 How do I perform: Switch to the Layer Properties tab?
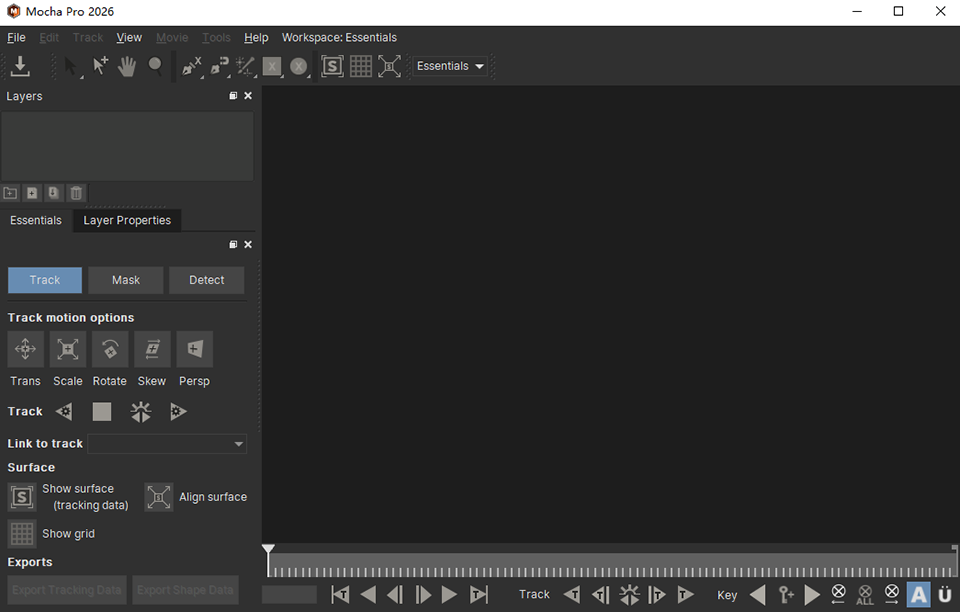(127, 220)
